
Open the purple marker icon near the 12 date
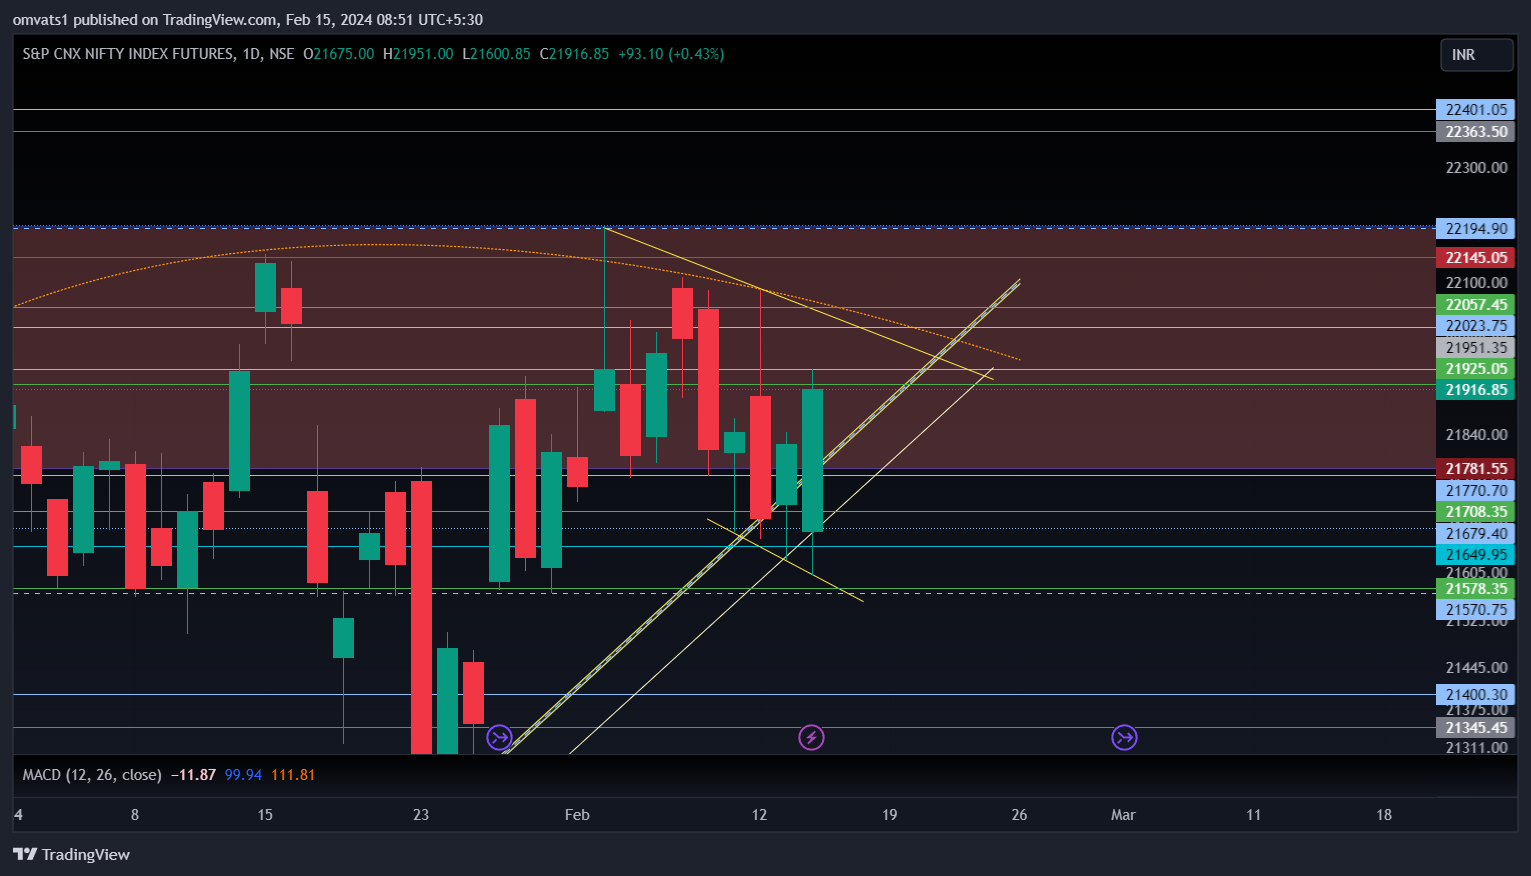click(811, 738)
